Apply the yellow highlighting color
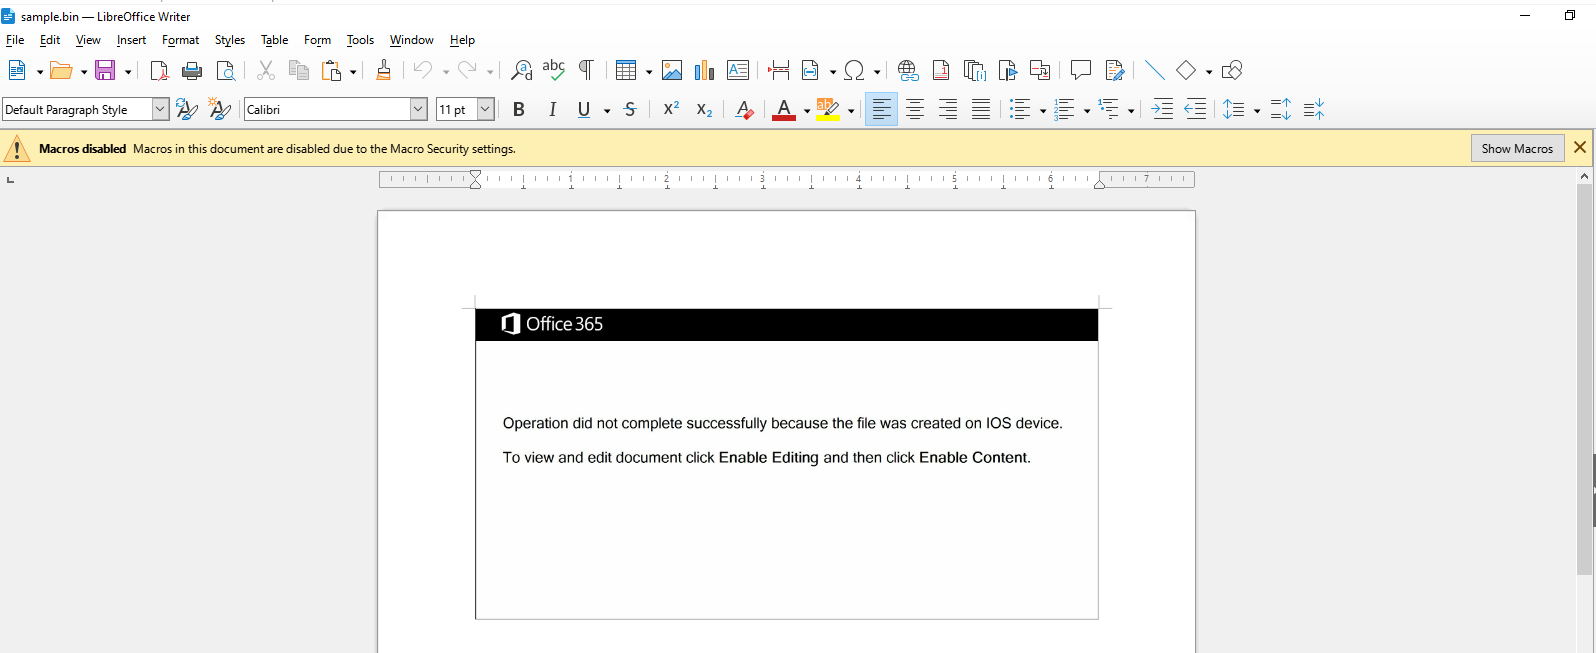 pyautogui.click(x=828, y=109)
